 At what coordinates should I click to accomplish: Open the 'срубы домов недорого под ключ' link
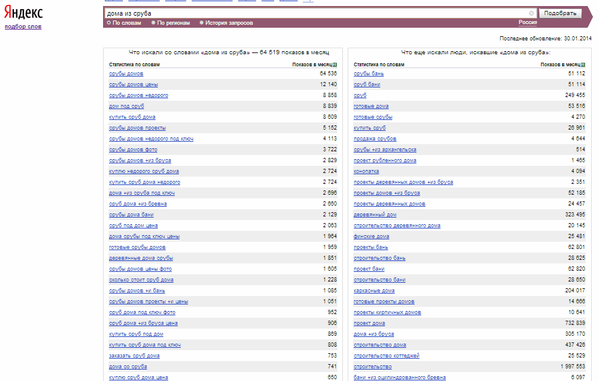pyautogui.click(x=151, y=139)
